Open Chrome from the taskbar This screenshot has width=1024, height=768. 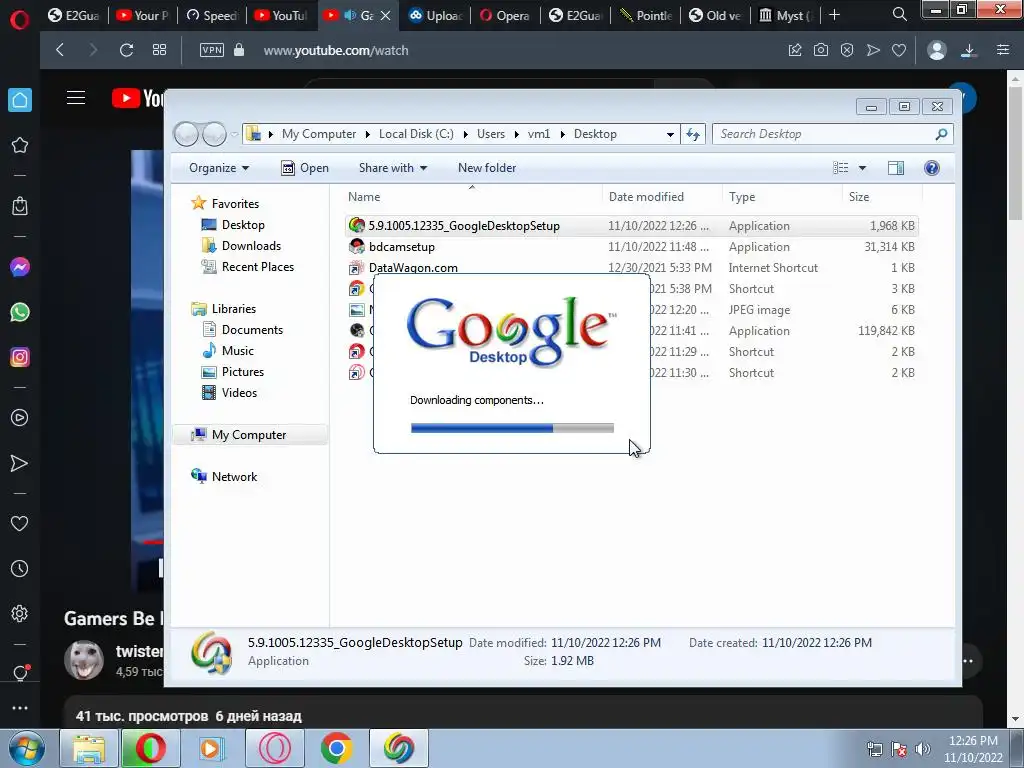336,748
